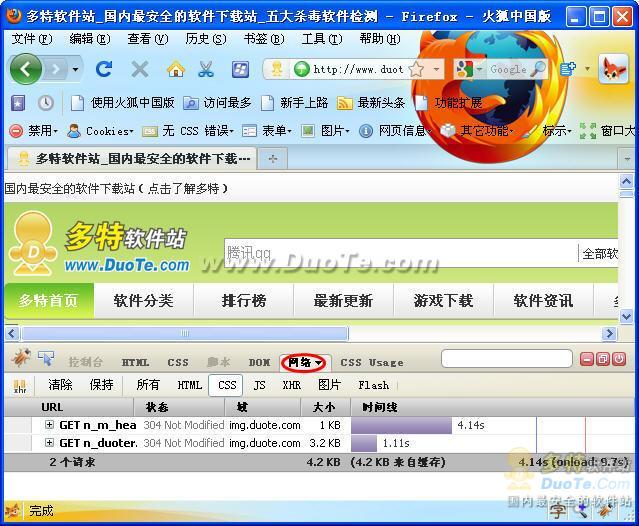Toggle the CSS filter in Net panel
The width and height of the screenshot is (639, 526).
[227, 385]
